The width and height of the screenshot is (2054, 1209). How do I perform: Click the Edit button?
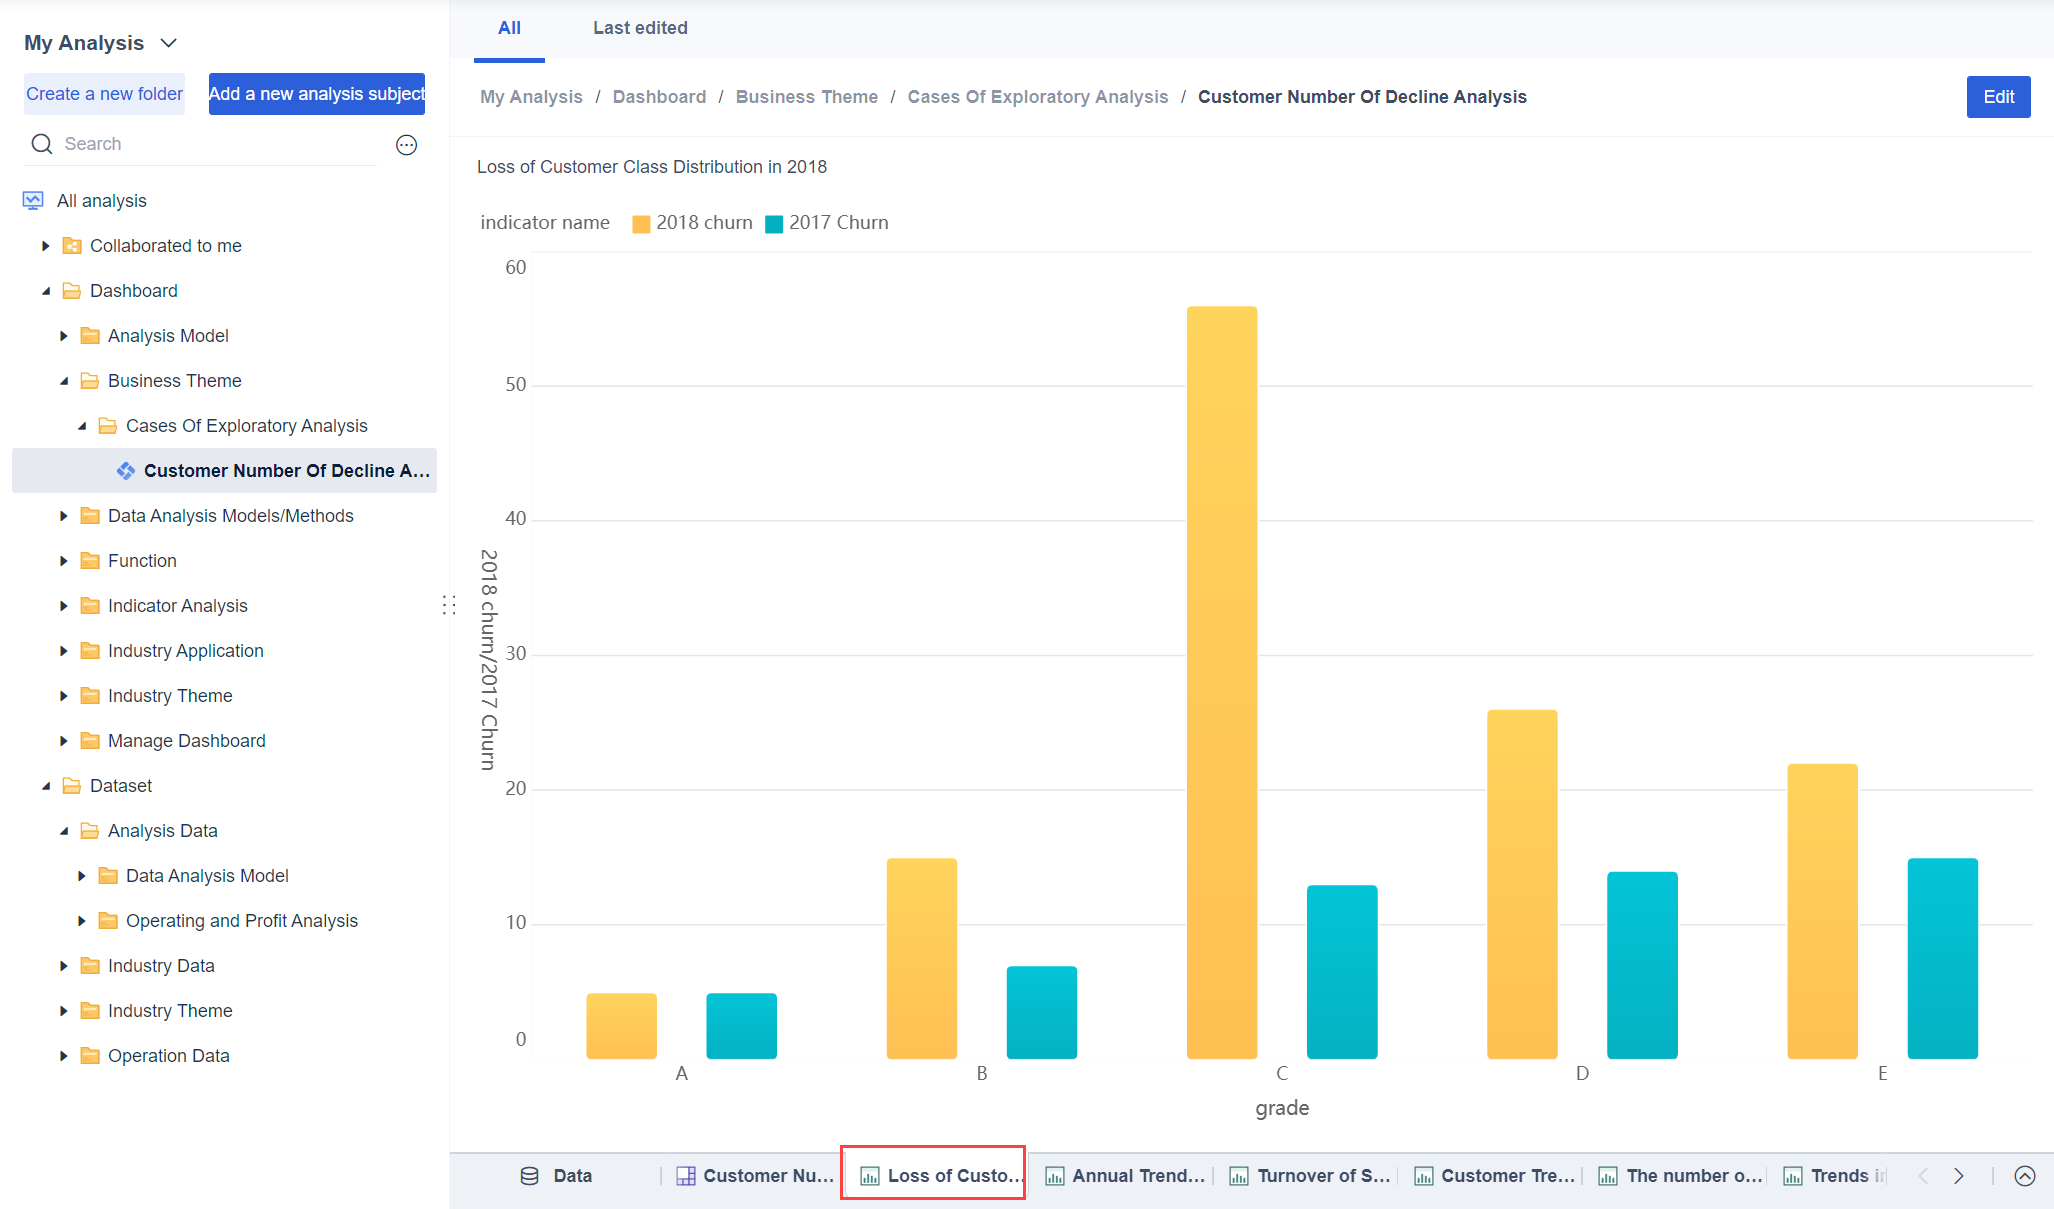coord(1998,97)
